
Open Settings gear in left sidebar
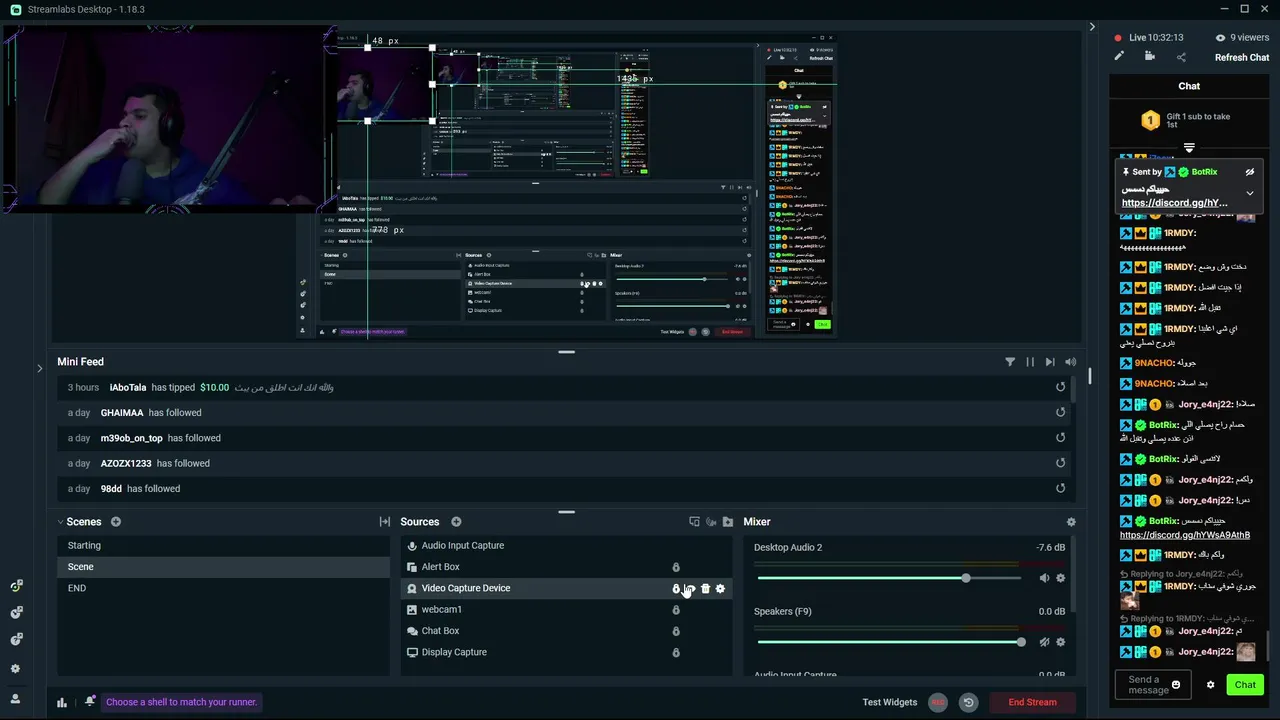pos(15,669)
